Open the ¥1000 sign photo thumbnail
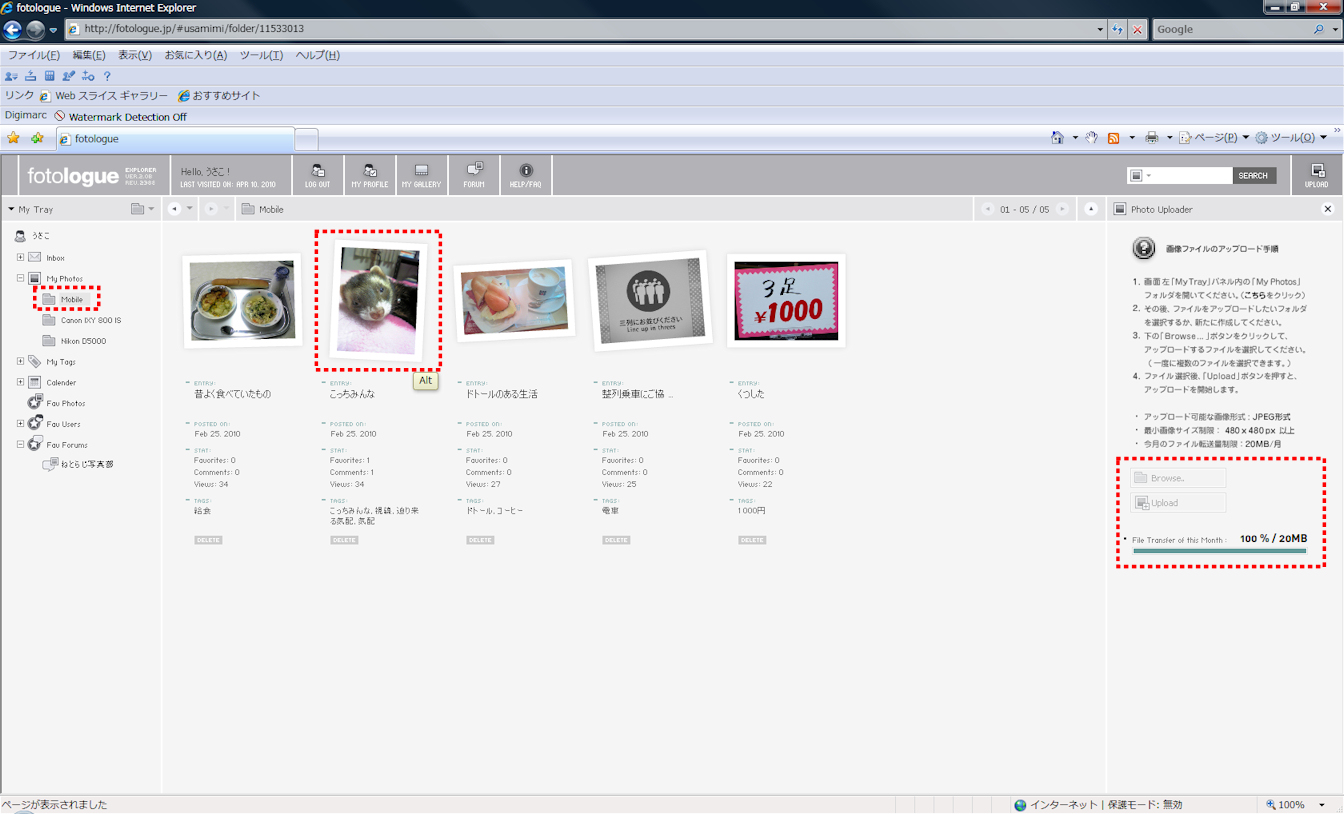 point(786,301)
